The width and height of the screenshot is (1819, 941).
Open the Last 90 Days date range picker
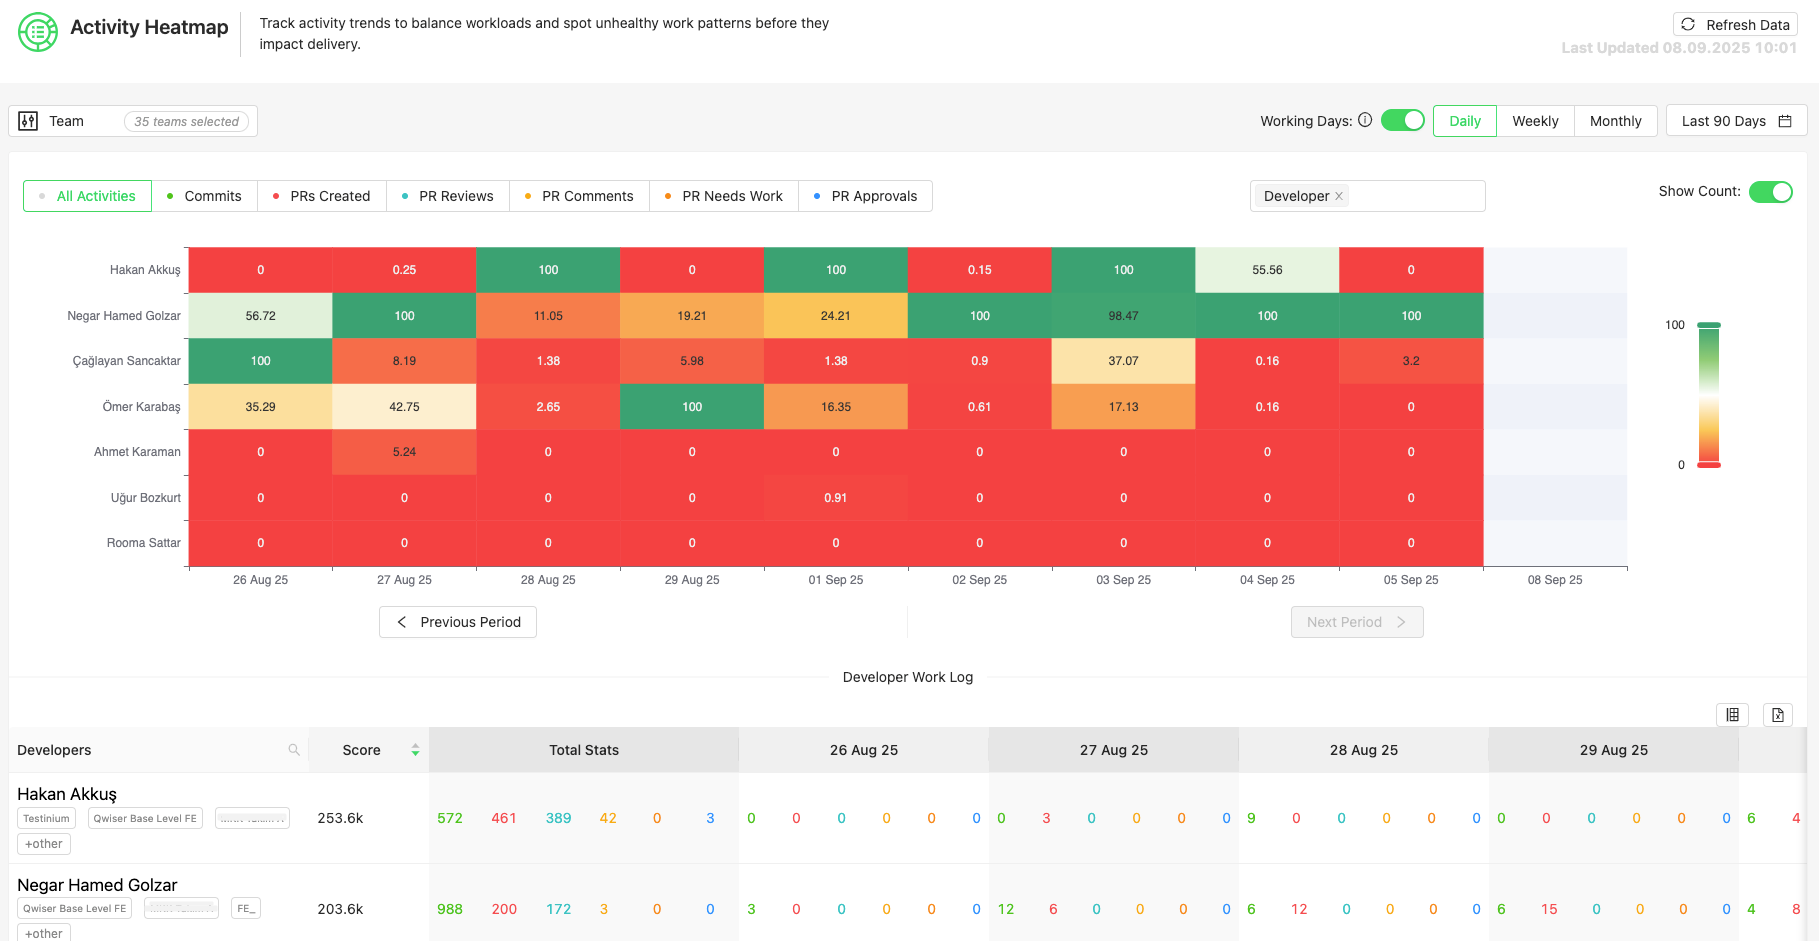tap(1735, 121)
